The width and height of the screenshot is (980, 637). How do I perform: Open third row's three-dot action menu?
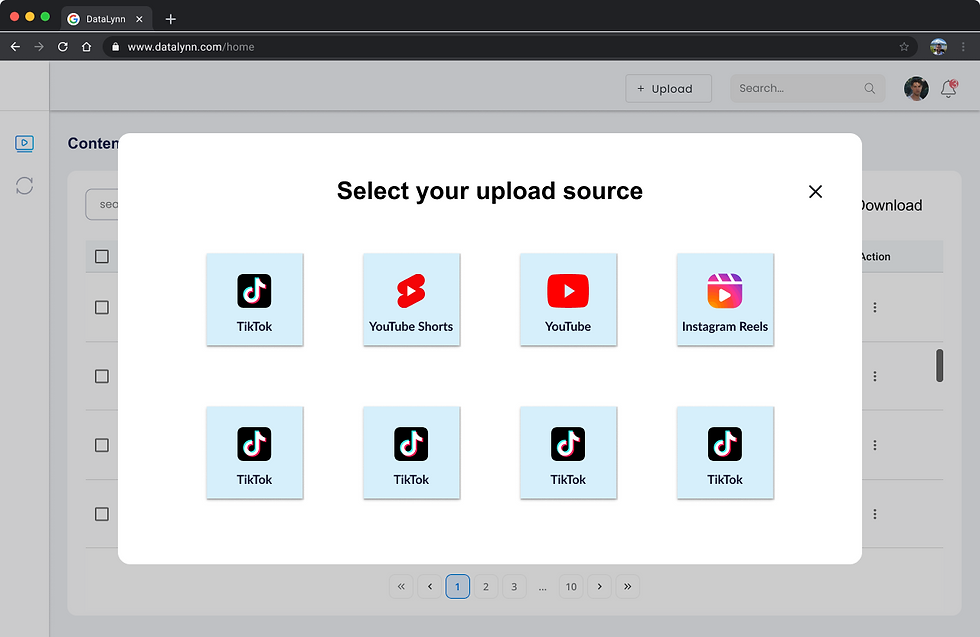point(875,445)
